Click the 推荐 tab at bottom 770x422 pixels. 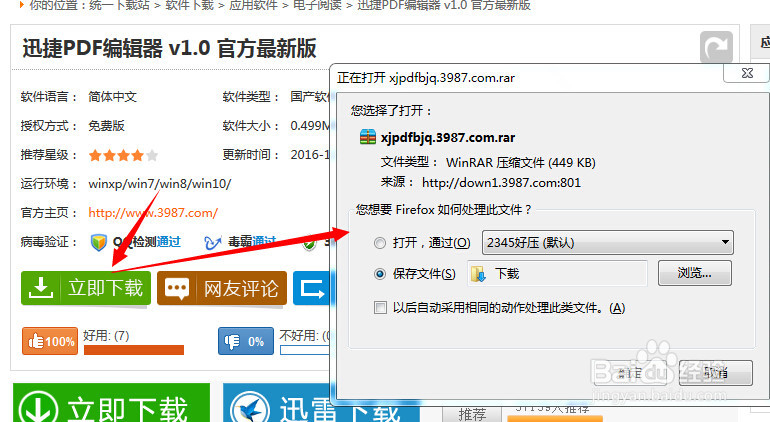(x=472, y=414)
